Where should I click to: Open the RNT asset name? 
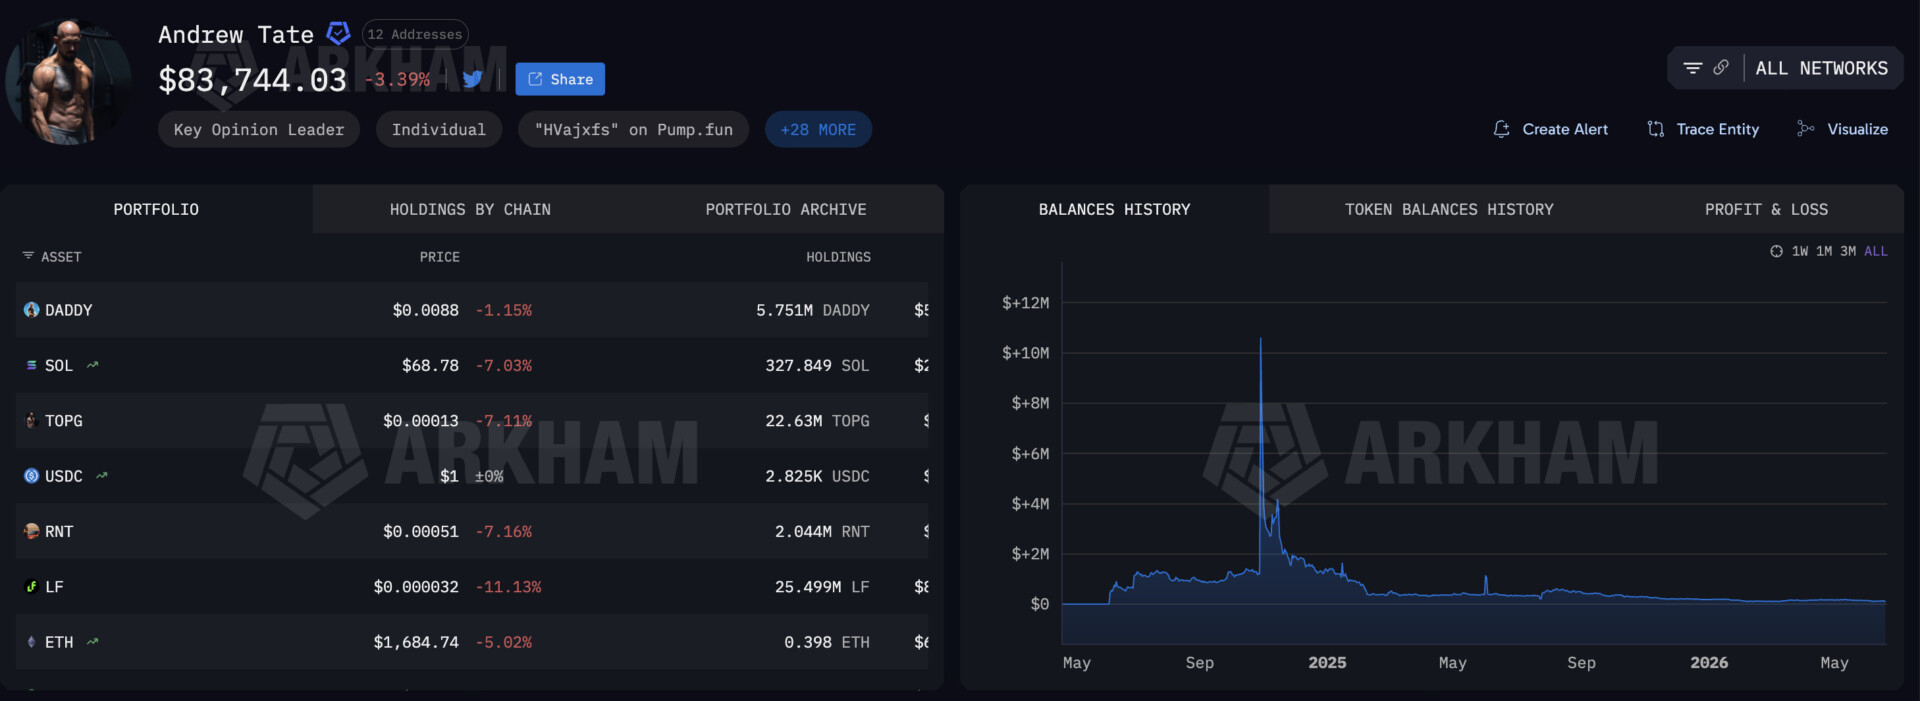pos(59,532)
